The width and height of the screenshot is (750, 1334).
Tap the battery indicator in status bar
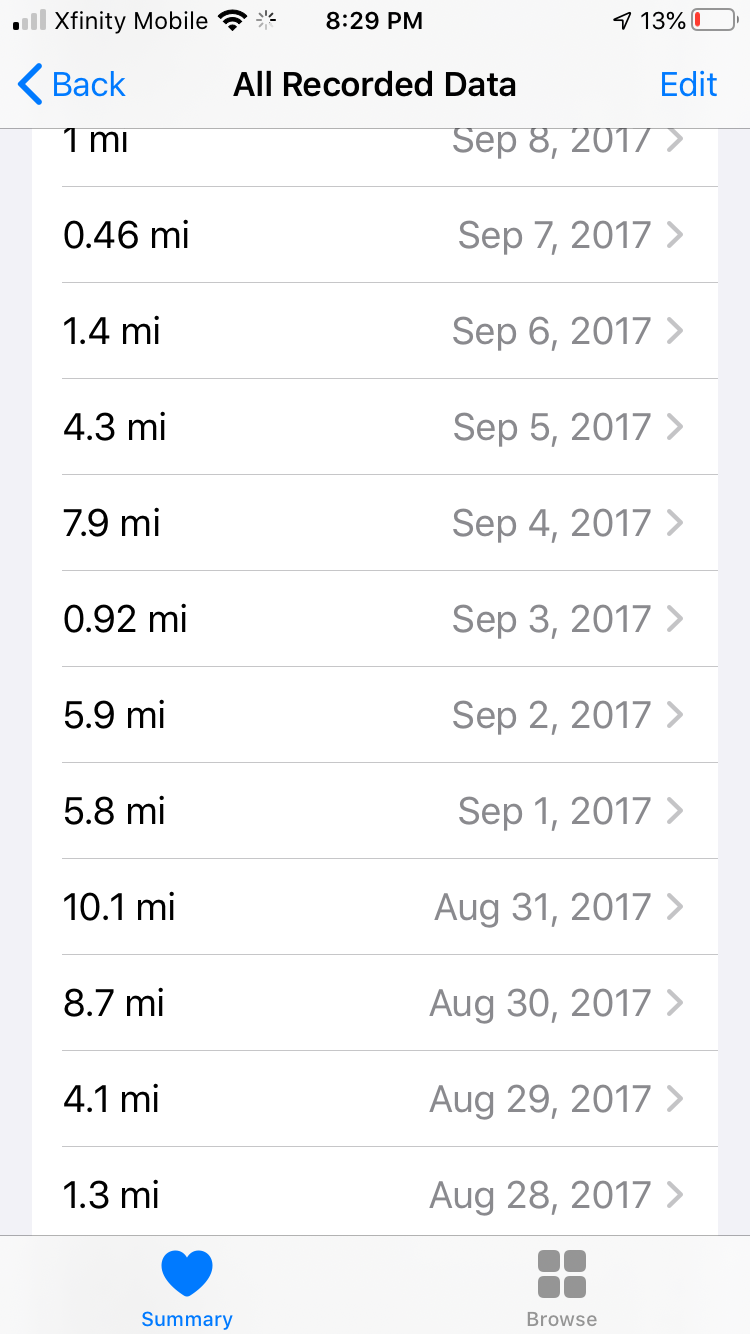tap(714, 20)
